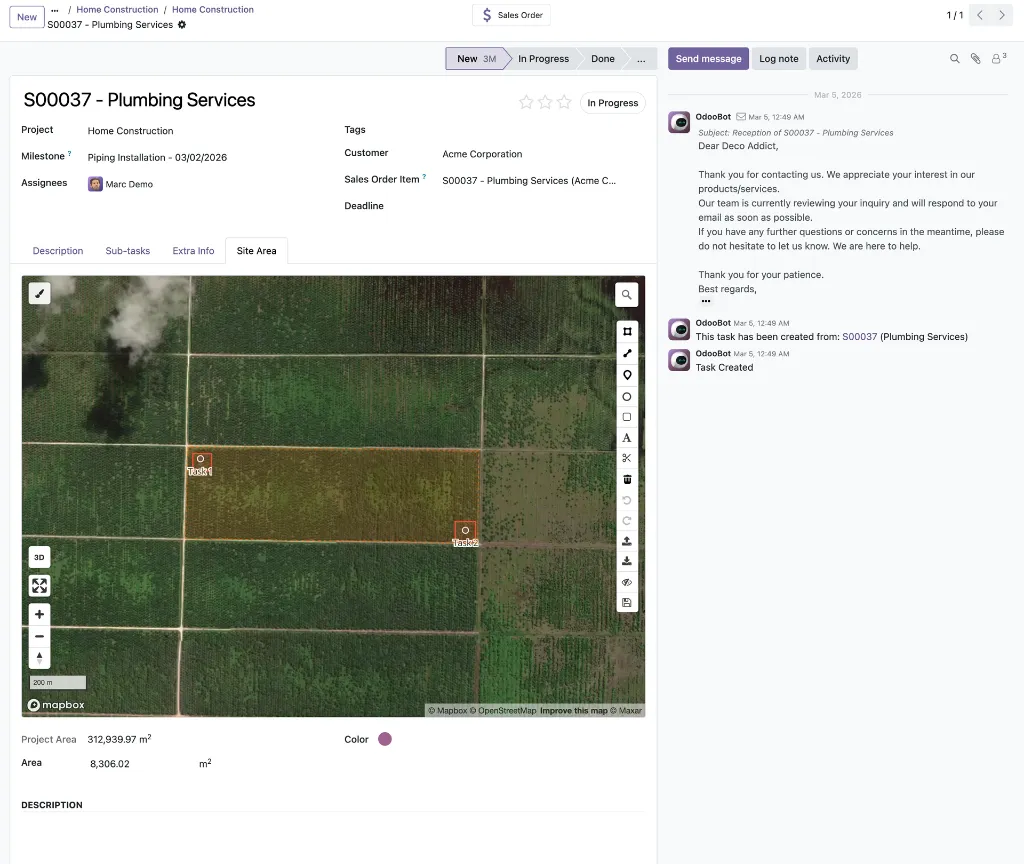This screenshot has width=1024, height=864.
Task: Switch to the Extra Info tab
Action: [x=193, y=251]
